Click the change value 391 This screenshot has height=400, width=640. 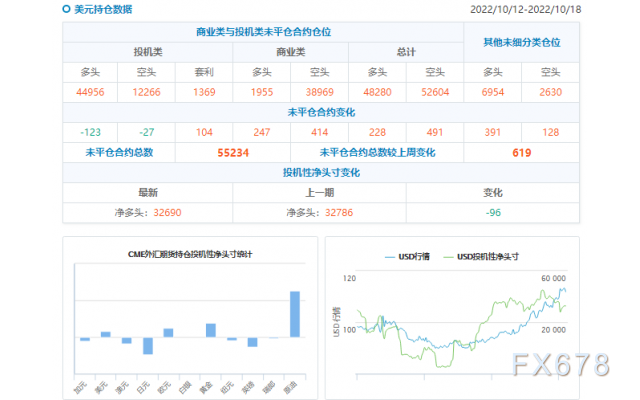pos(493,132)
